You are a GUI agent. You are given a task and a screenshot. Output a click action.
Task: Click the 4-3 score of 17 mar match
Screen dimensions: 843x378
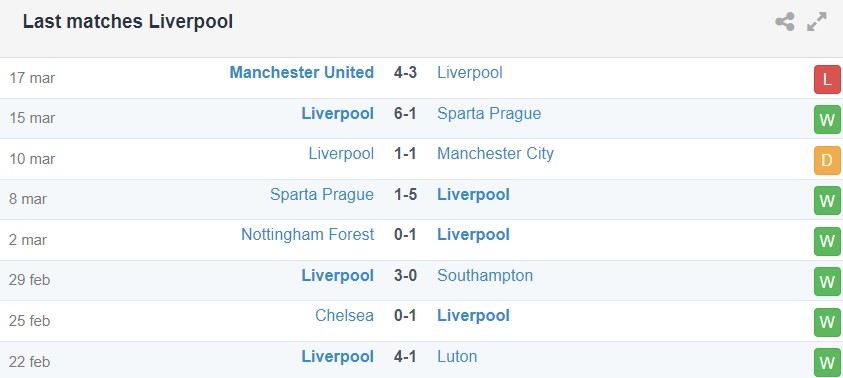click(x=405, y=73)
